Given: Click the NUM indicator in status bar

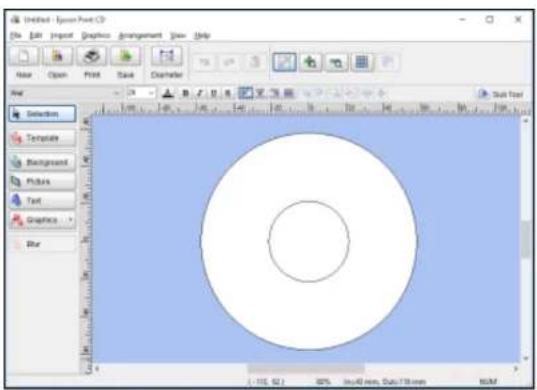Looking at the screenshot, I should [x=488, y=381].
